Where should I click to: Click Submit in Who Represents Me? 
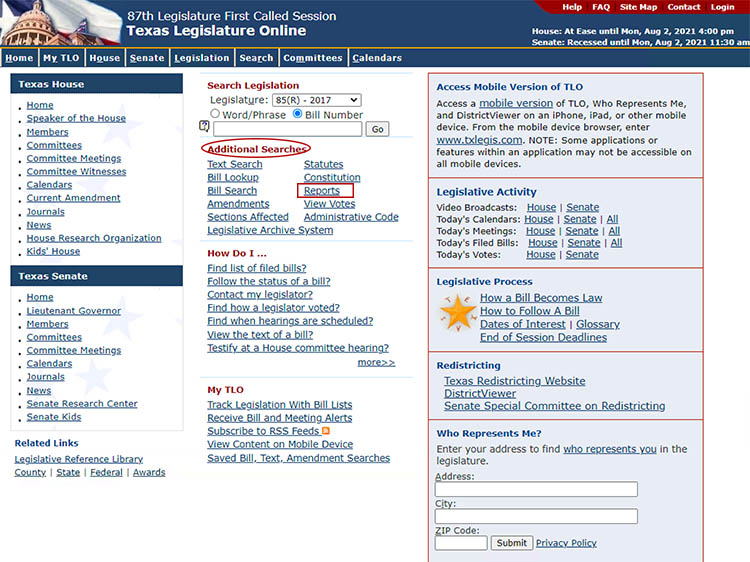tap(511, 543)
